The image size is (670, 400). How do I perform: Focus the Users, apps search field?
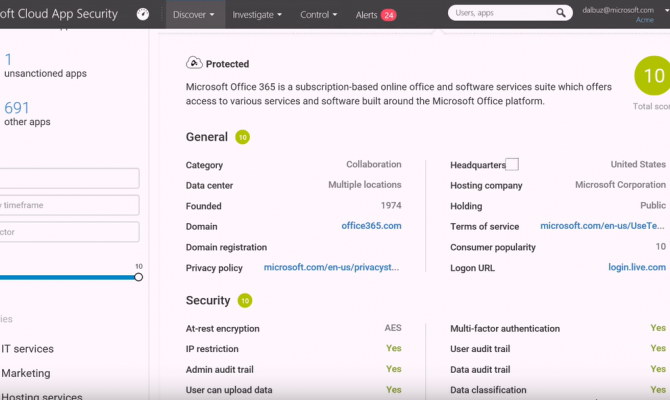click(503, 13)
